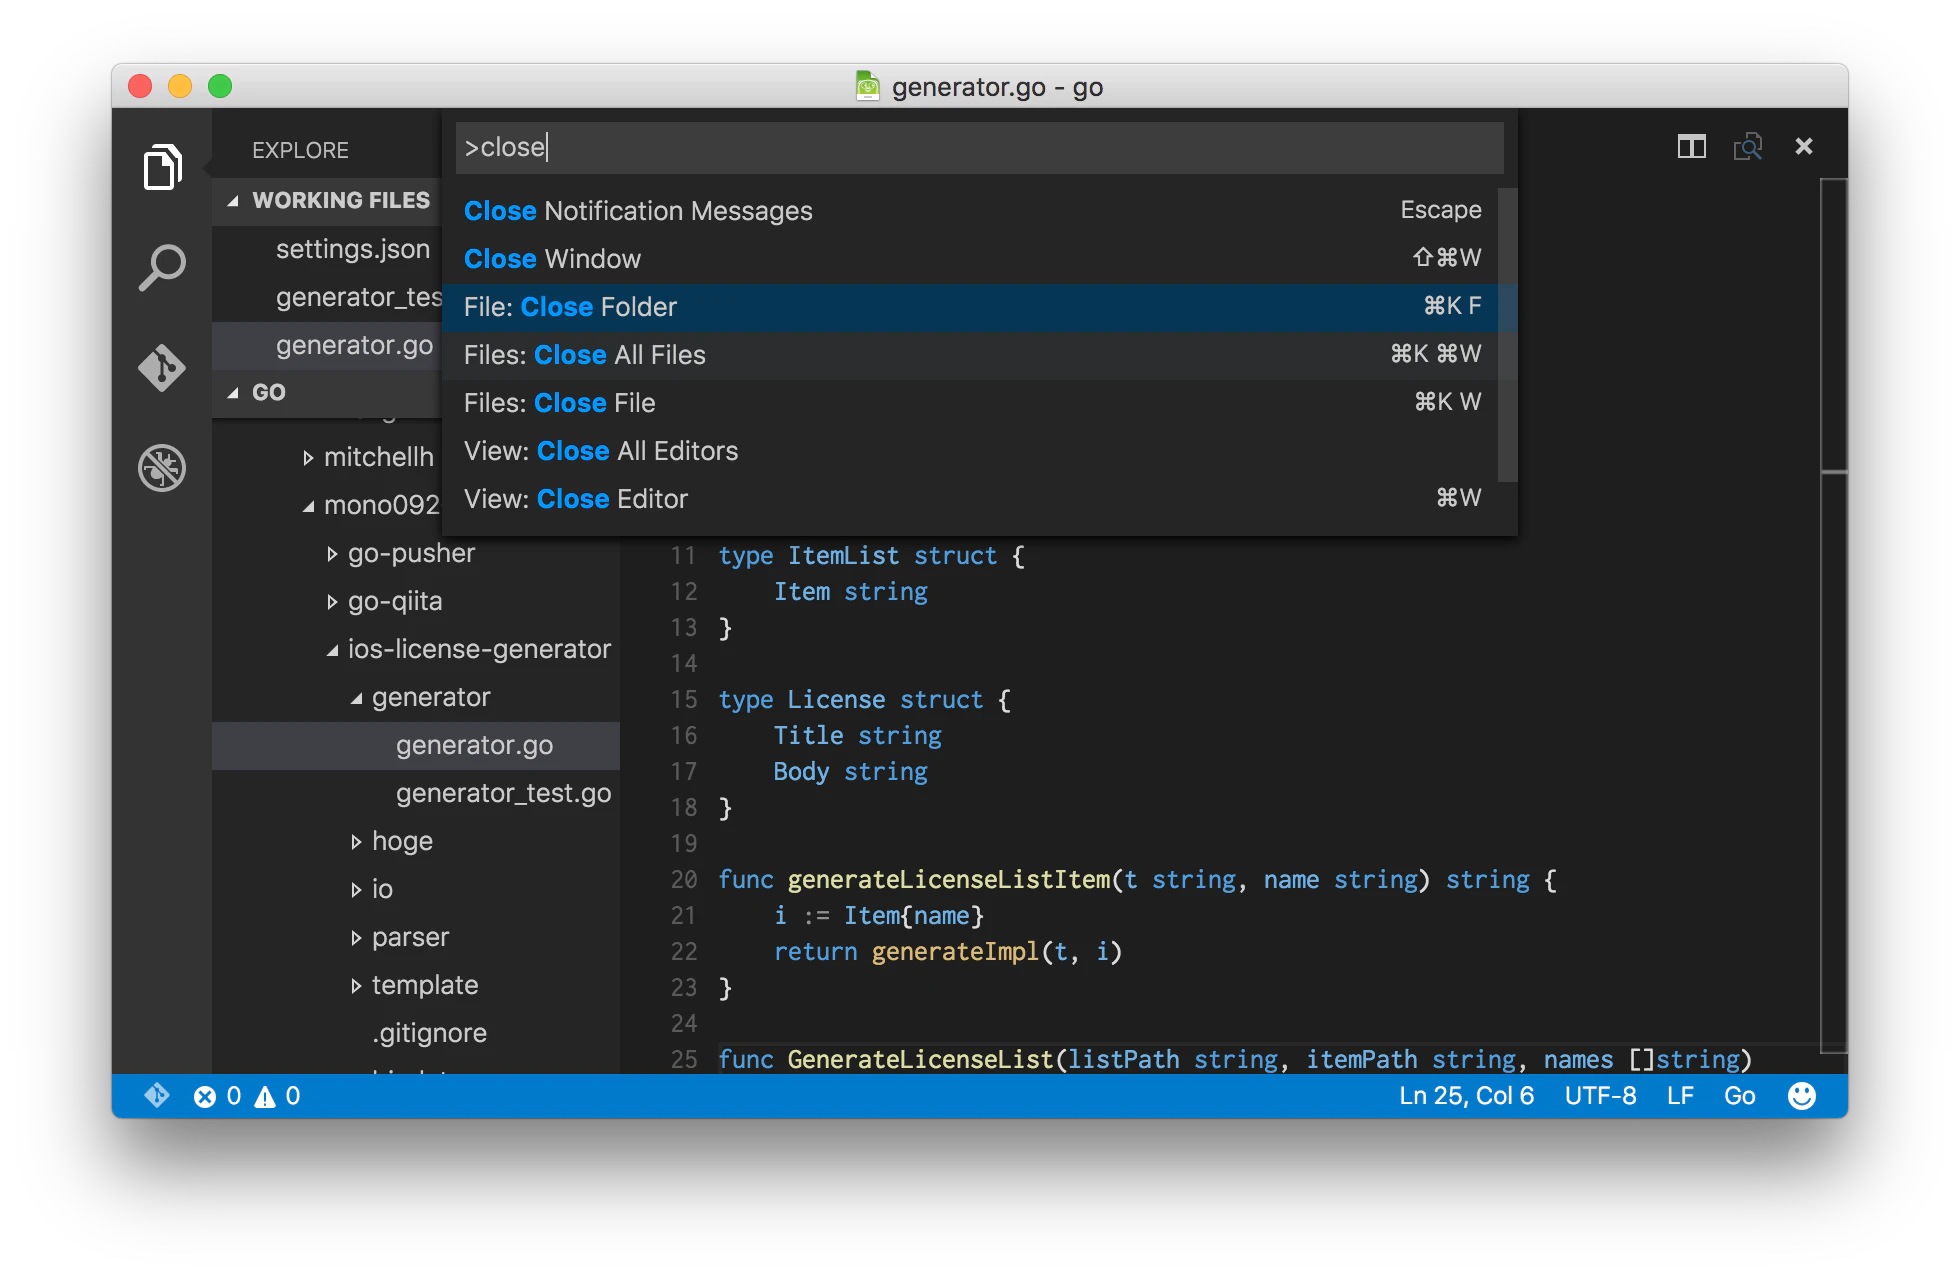Viewport: 1960px width, 1278px height.
Task: Open the Explorer view in the activity bar
Action: click(162, 166)
